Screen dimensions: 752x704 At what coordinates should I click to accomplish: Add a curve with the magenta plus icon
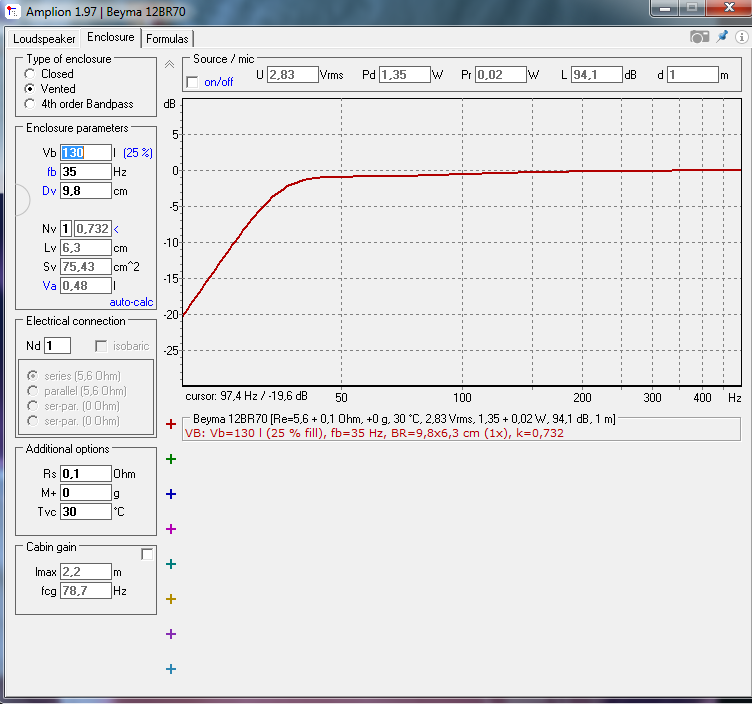(171, 529)
